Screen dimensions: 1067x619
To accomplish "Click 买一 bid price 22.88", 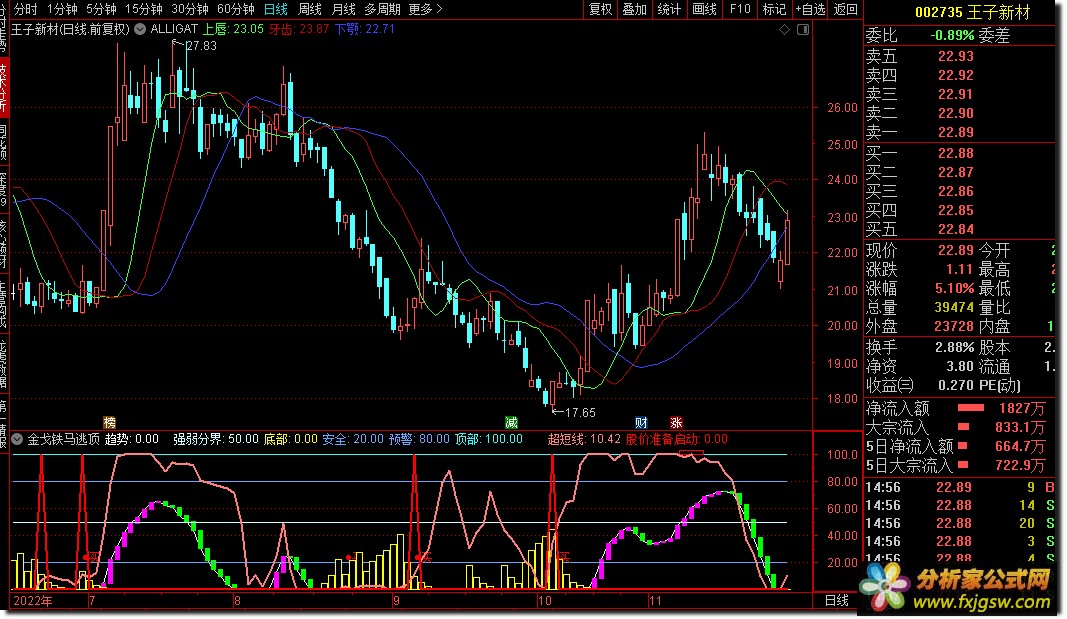I will [x=955, y=153].
